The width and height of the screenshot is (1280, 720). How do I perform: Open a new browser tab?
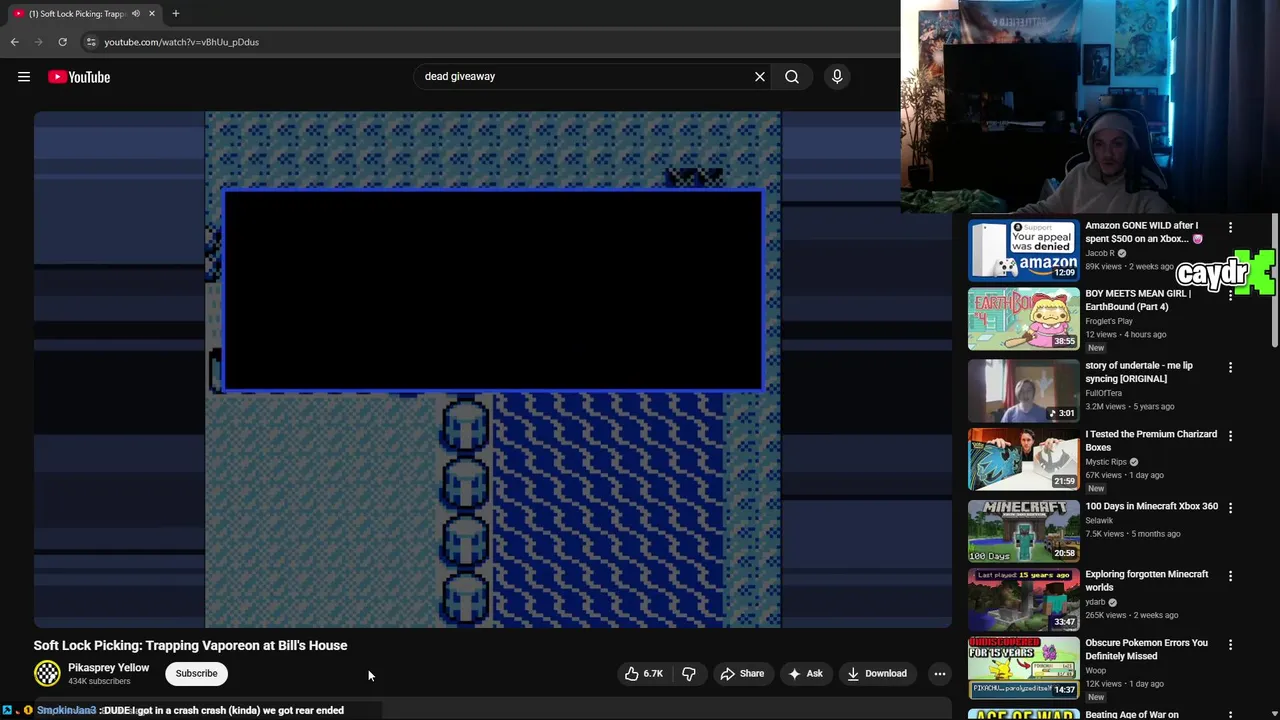coord(175,13)
